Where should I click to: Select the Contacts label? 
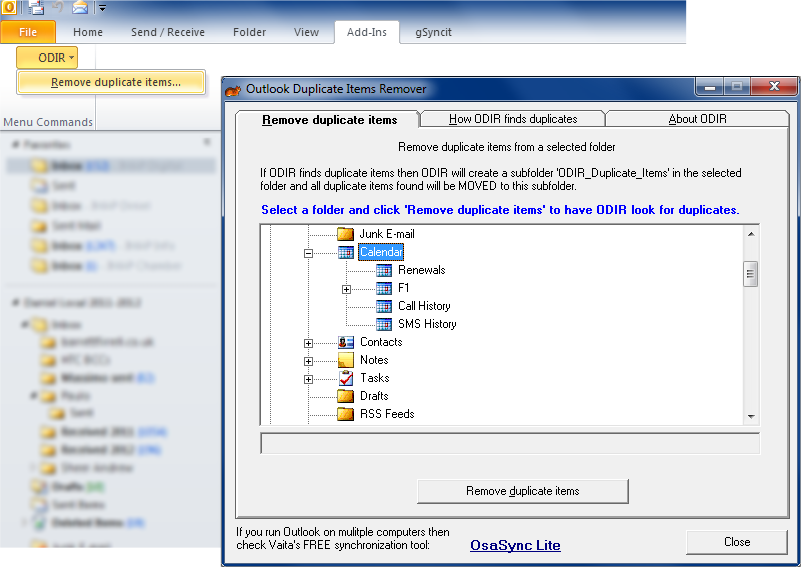point(381,342)
